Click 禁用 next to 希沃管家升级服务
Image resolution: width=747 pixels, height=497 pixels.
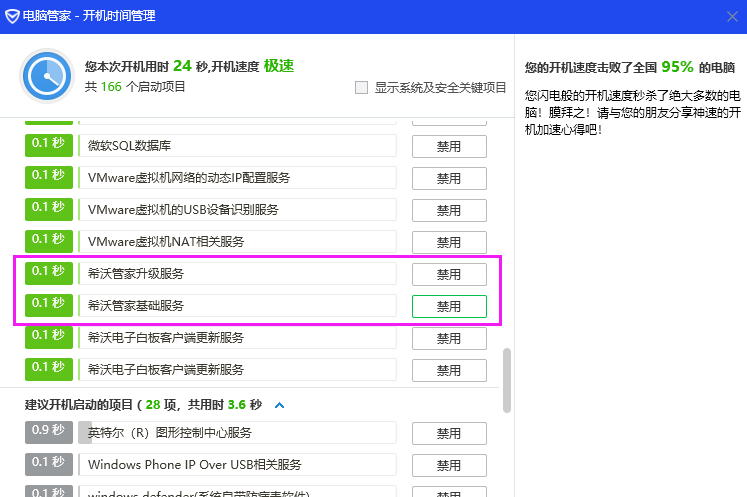(x=449, y=274)
